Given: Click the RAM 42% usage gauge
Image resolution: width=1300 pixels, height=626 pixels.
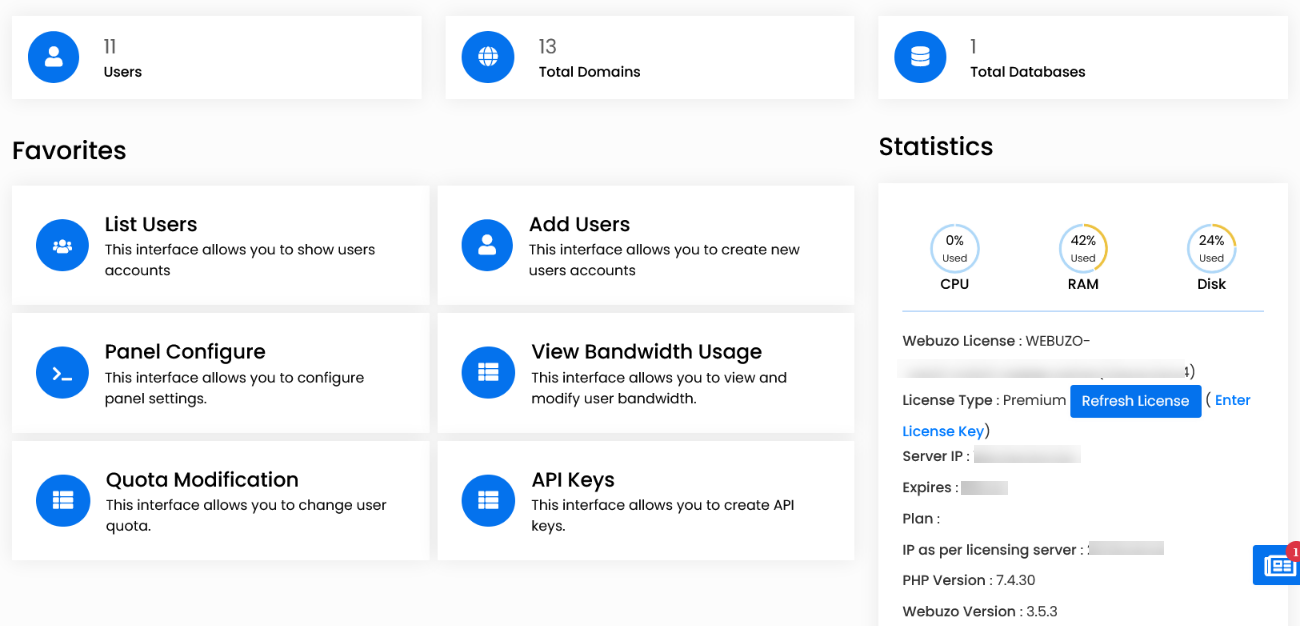Looking at the screenshot, I should 1083,248.
